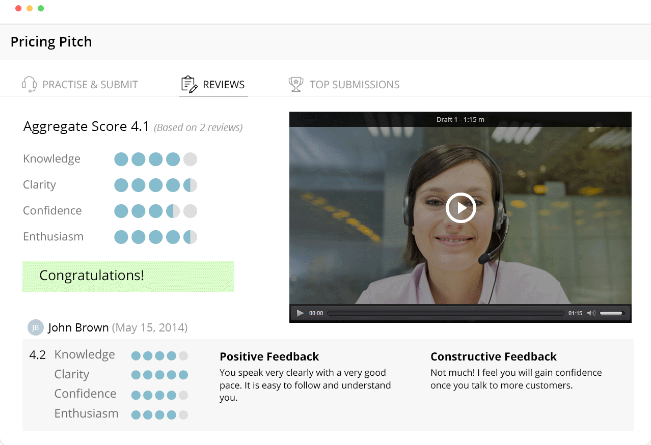Click the clipboard pencil Reviews icon
The height and width of the screenshot is (445, 651).
pyautogui.click(x=189, y=84)
